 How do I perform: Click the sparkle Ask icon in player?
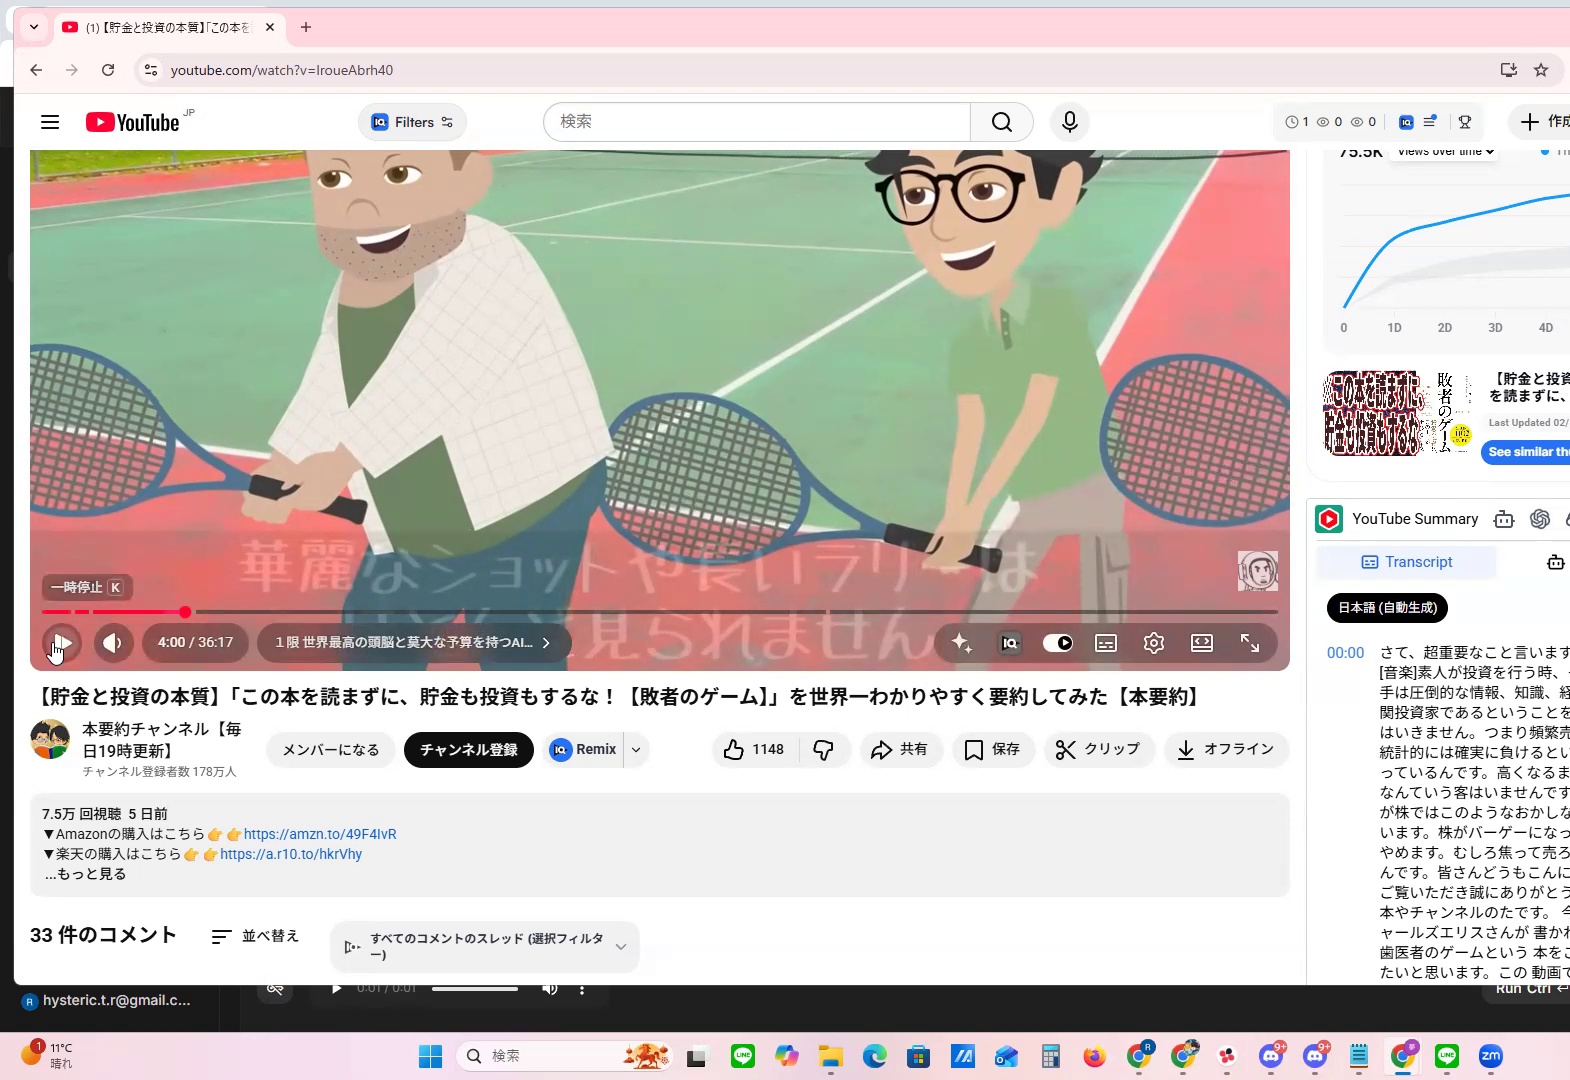[x=962, y=643]
